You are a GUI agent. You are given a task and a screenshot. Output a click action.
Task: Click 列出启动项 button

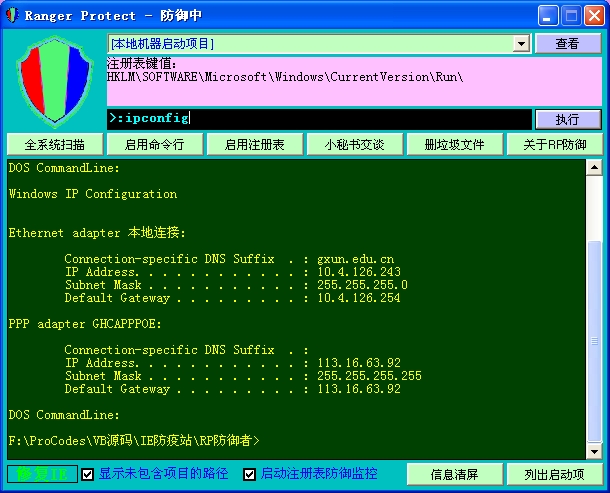pos(555,474)
